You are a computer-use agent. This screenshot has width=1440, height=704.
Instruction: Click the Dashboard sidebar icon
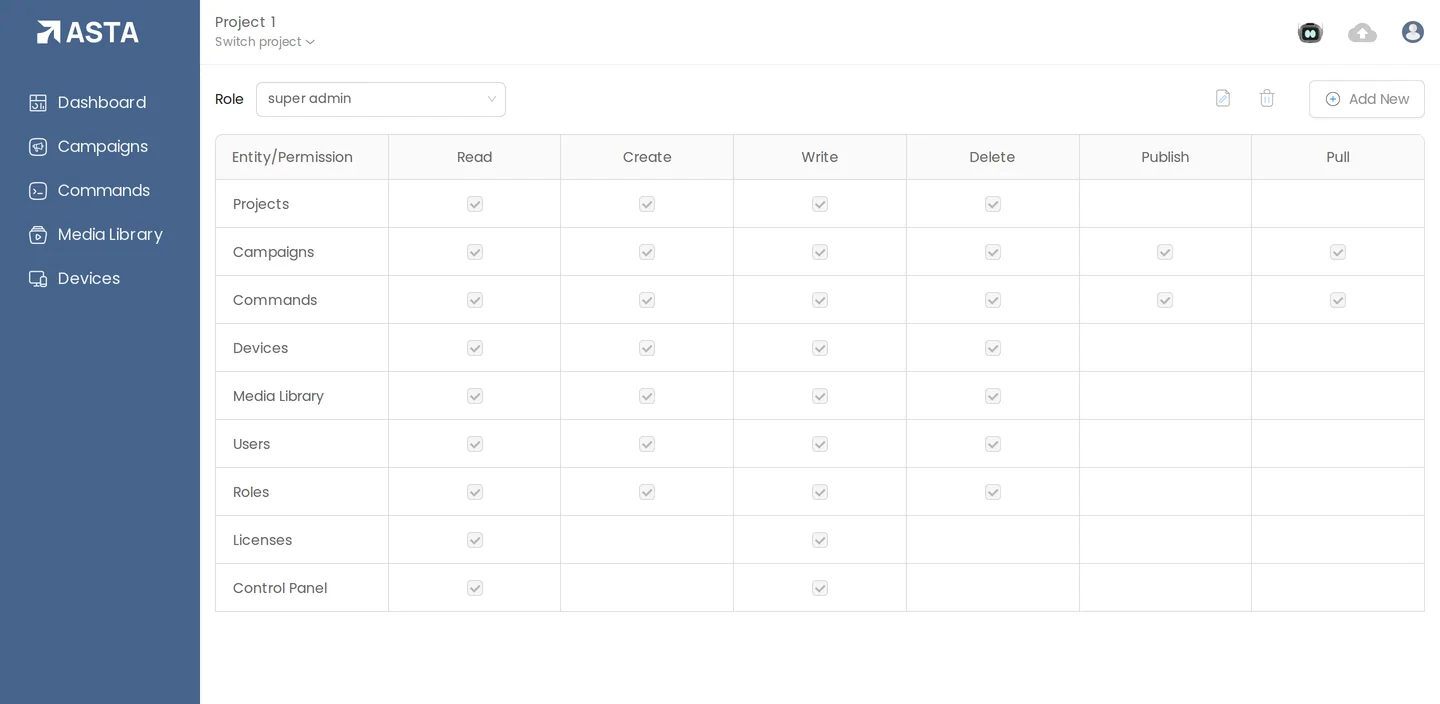point(38,103)
